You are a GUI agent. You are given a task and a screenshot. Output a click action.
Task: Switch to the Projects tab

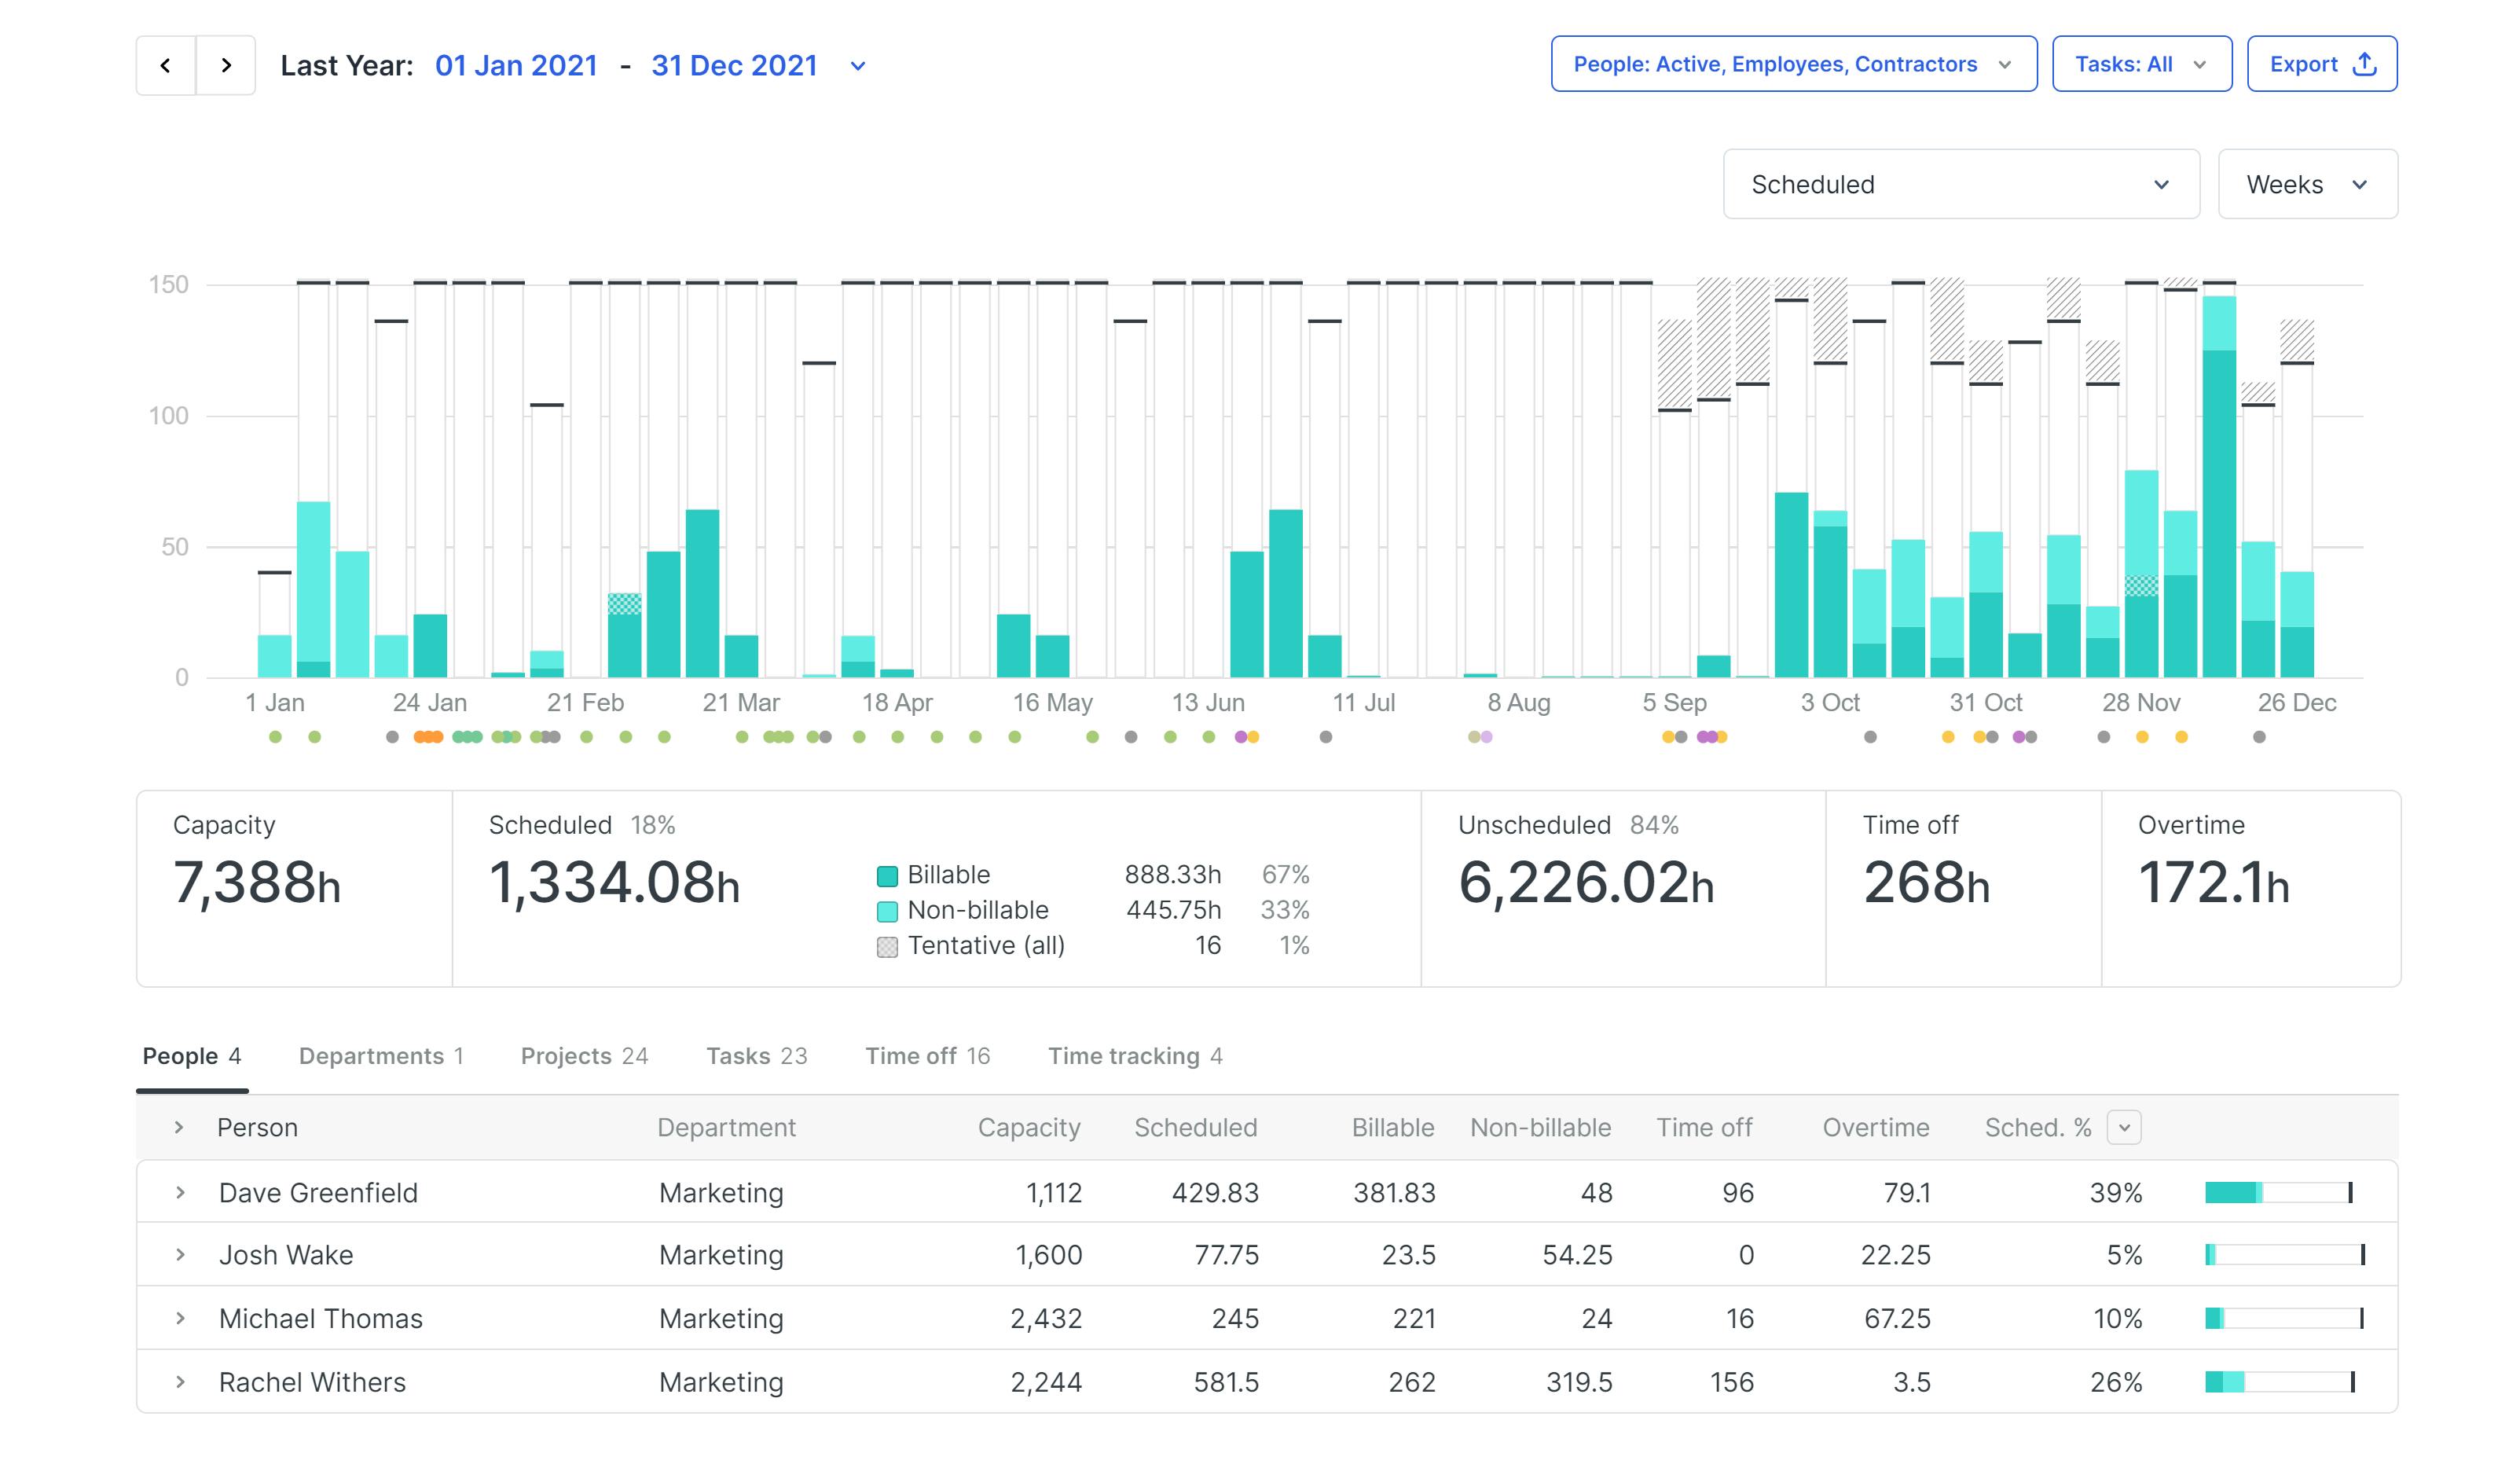click(584, 1056)
